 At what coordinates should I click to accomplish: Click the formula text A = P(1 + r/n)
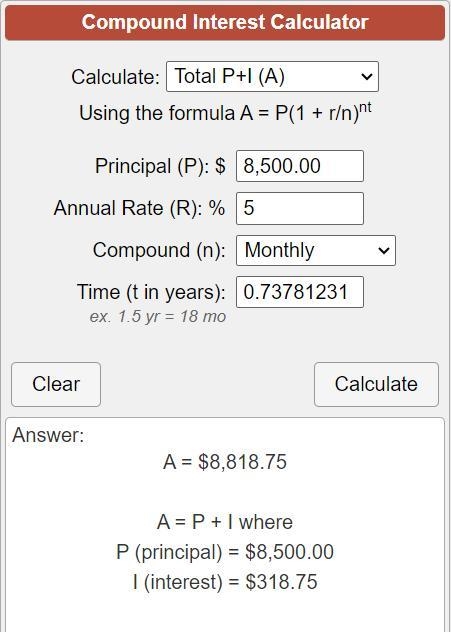[225, 112]
